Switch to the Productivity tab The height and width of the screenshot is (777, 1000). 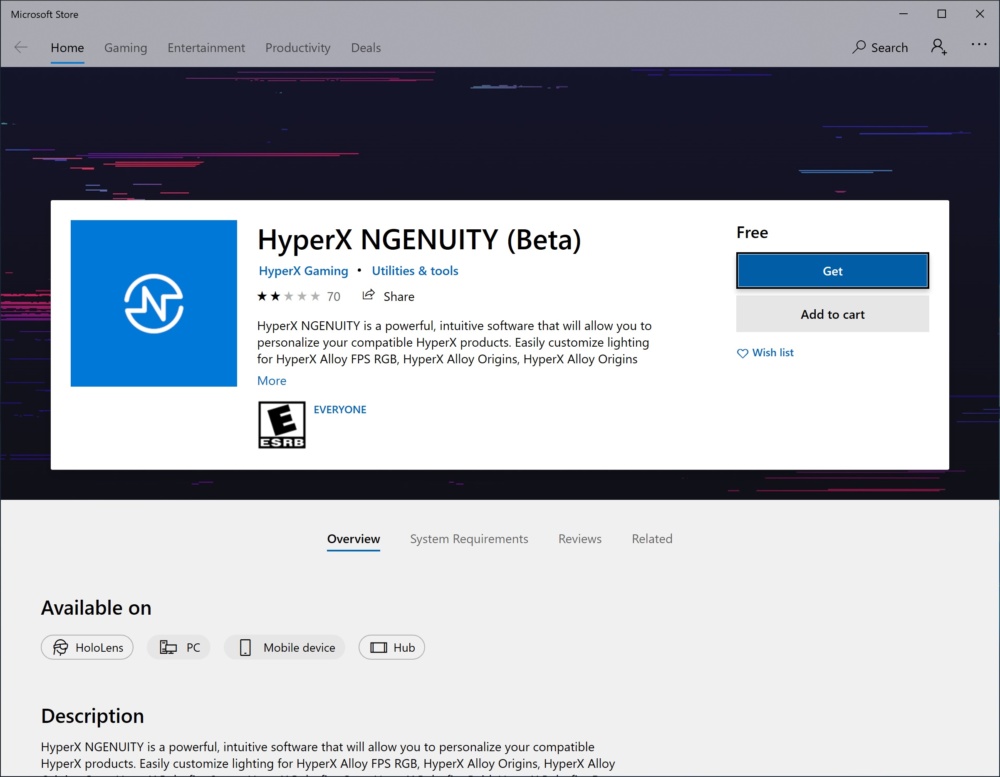pyautogui.click(x=298, y=48)
